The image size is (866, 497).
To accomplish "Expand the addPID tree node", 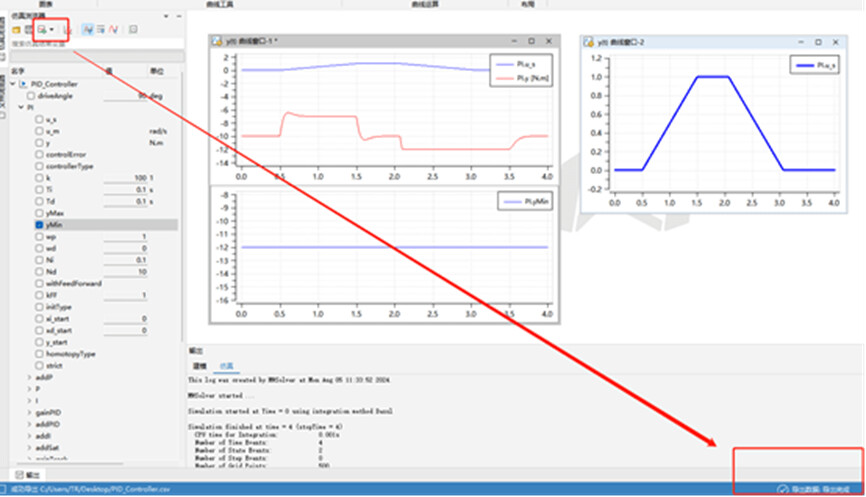I will pyautogui.click(x=29, y=425).
